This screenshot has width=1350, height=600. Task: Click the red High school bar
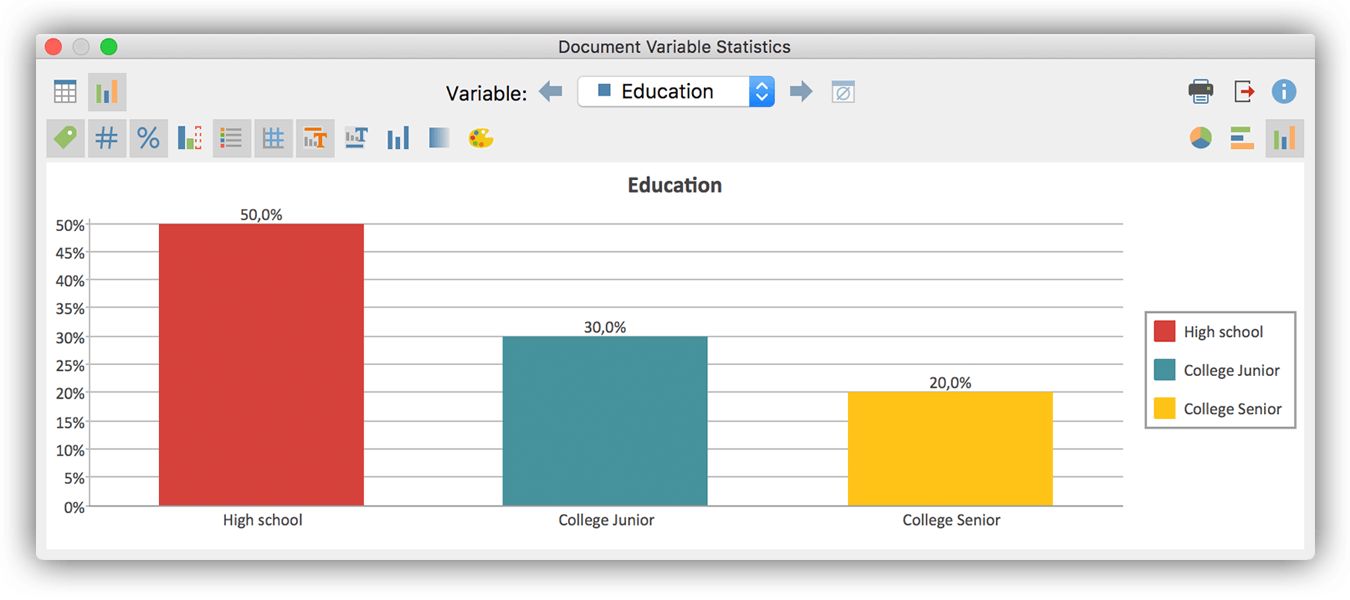click(x=261, y=365)
